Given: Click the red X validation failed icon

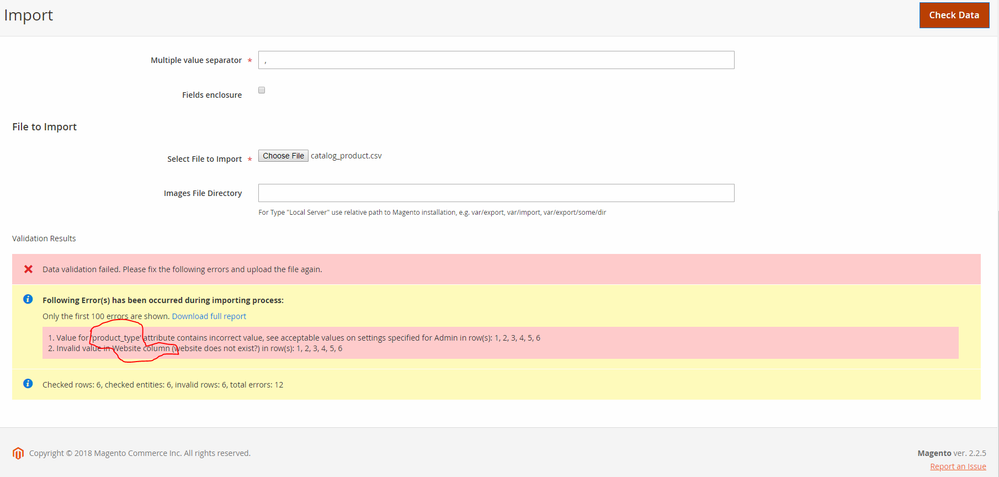Looking at the screenshot, I should pos(28,269).
